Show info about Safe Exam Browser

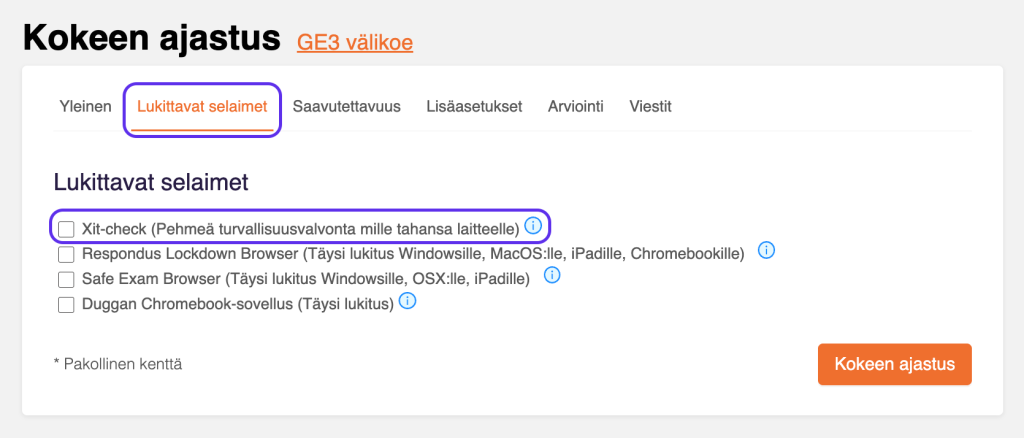551,276
